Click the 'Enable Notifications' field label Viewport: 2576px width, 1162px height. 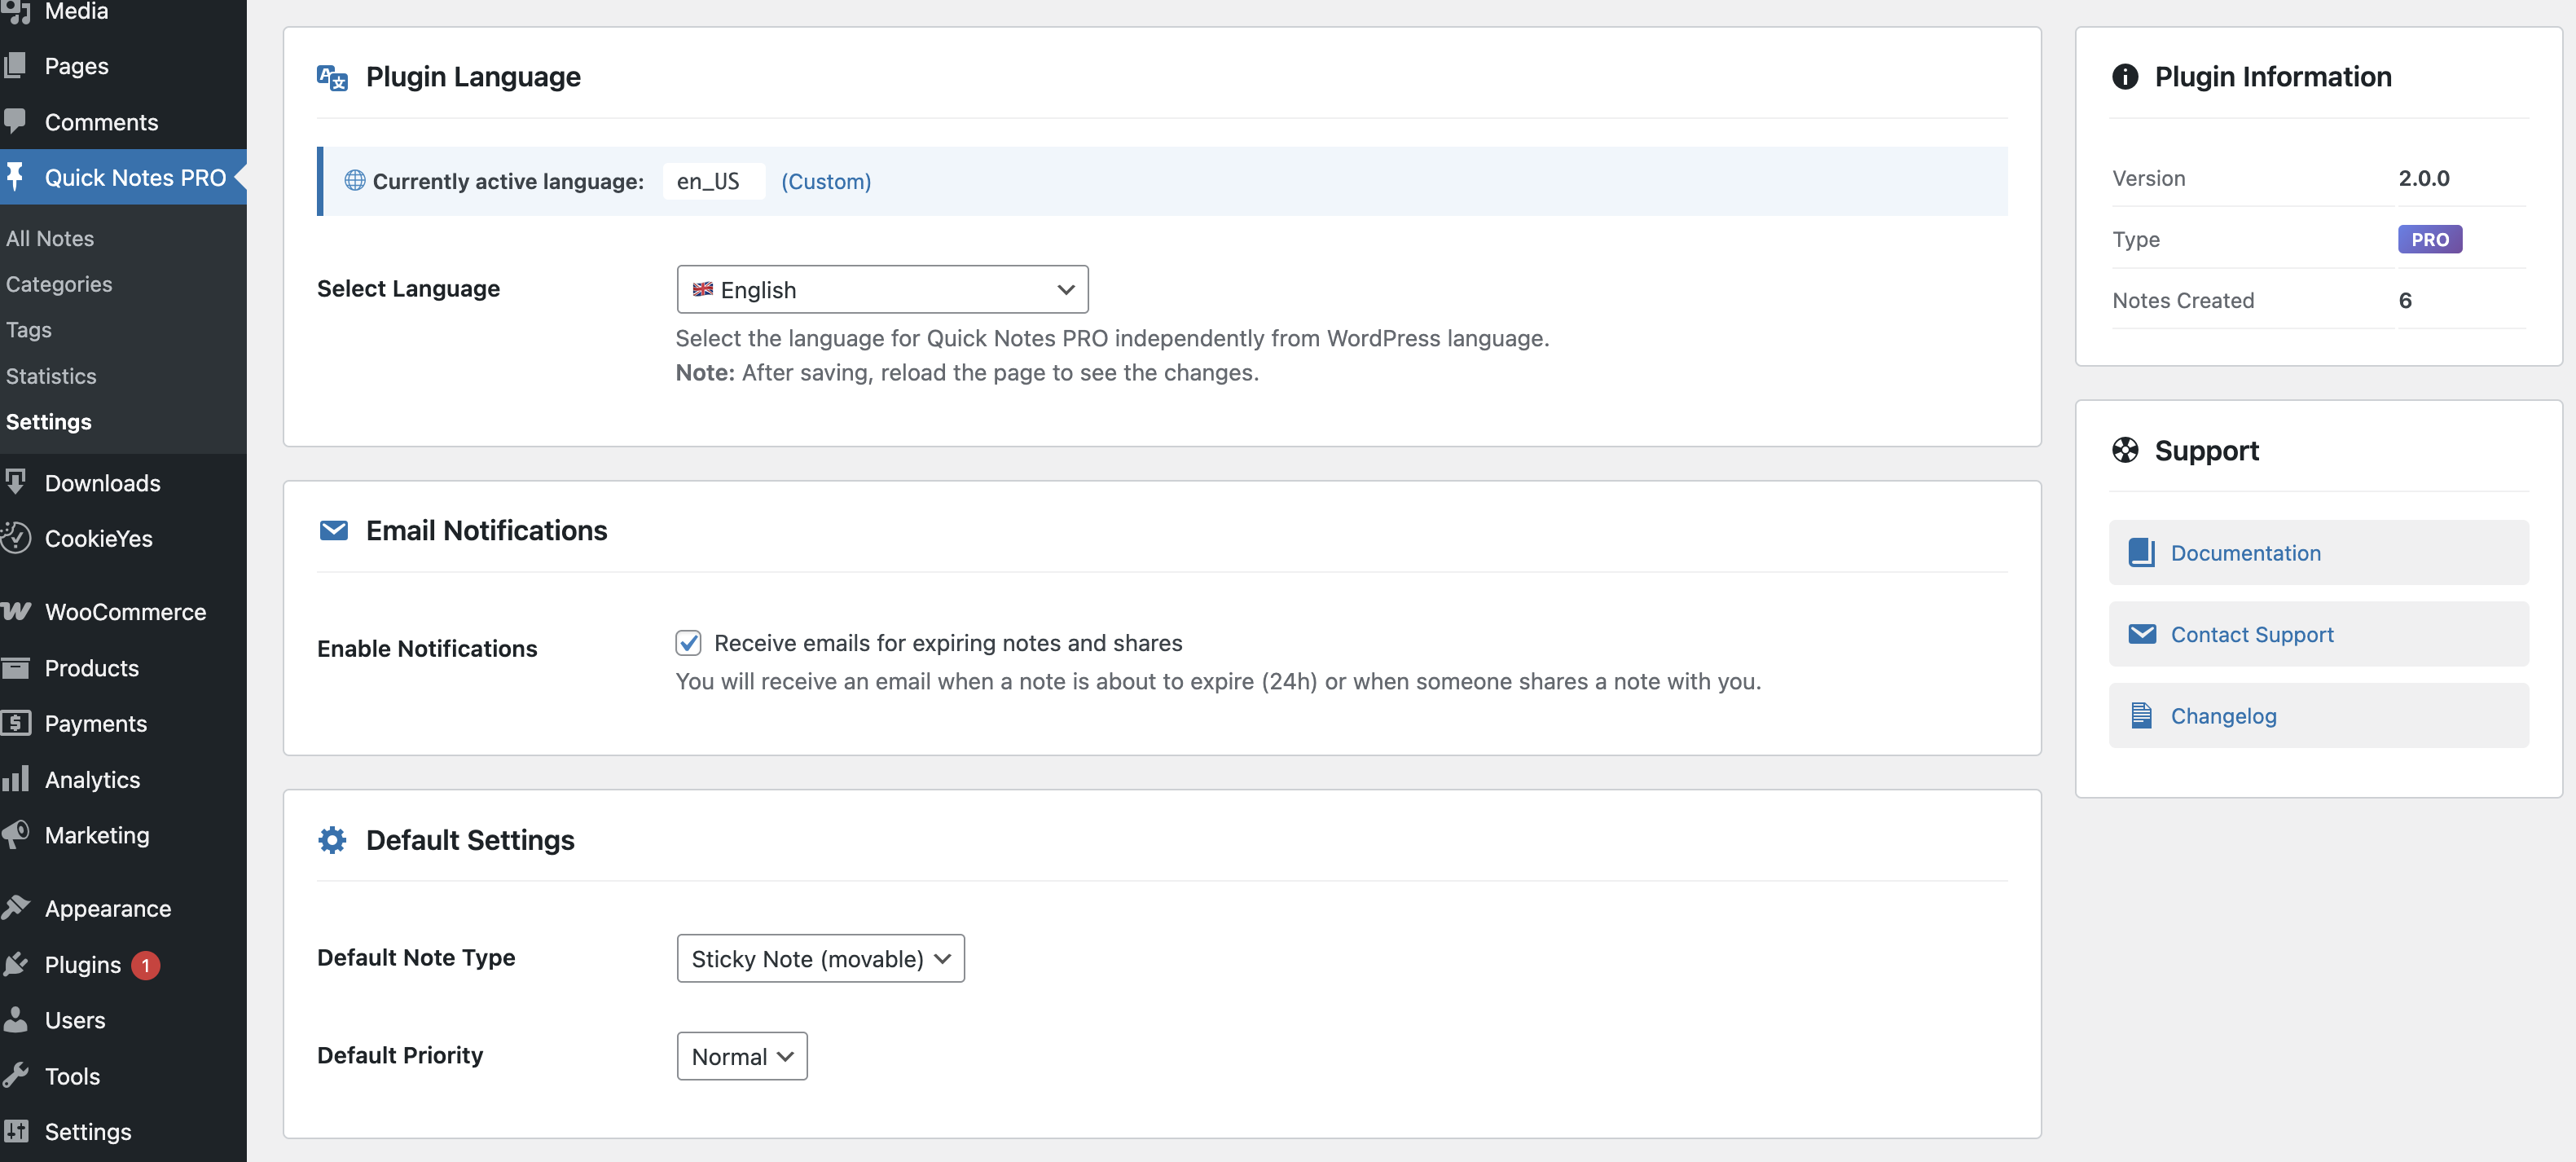coord(427,648)
